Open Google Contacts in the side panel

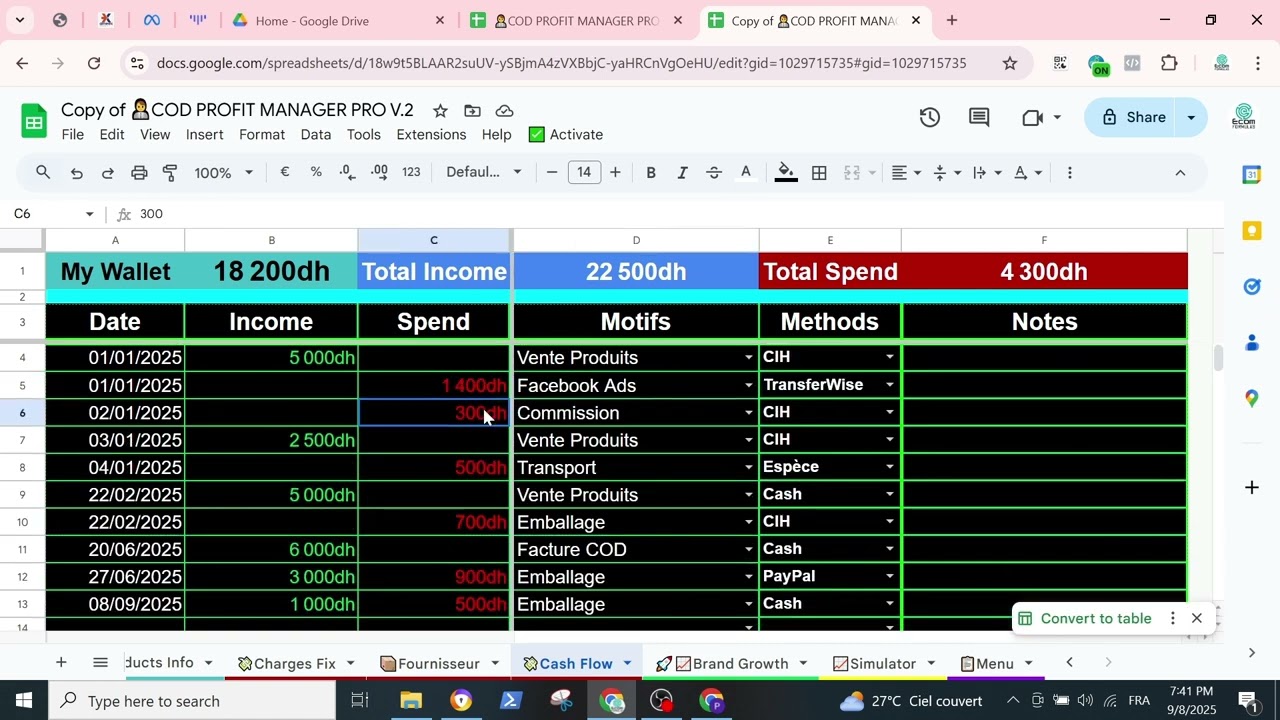click(x=1251, y=343)
